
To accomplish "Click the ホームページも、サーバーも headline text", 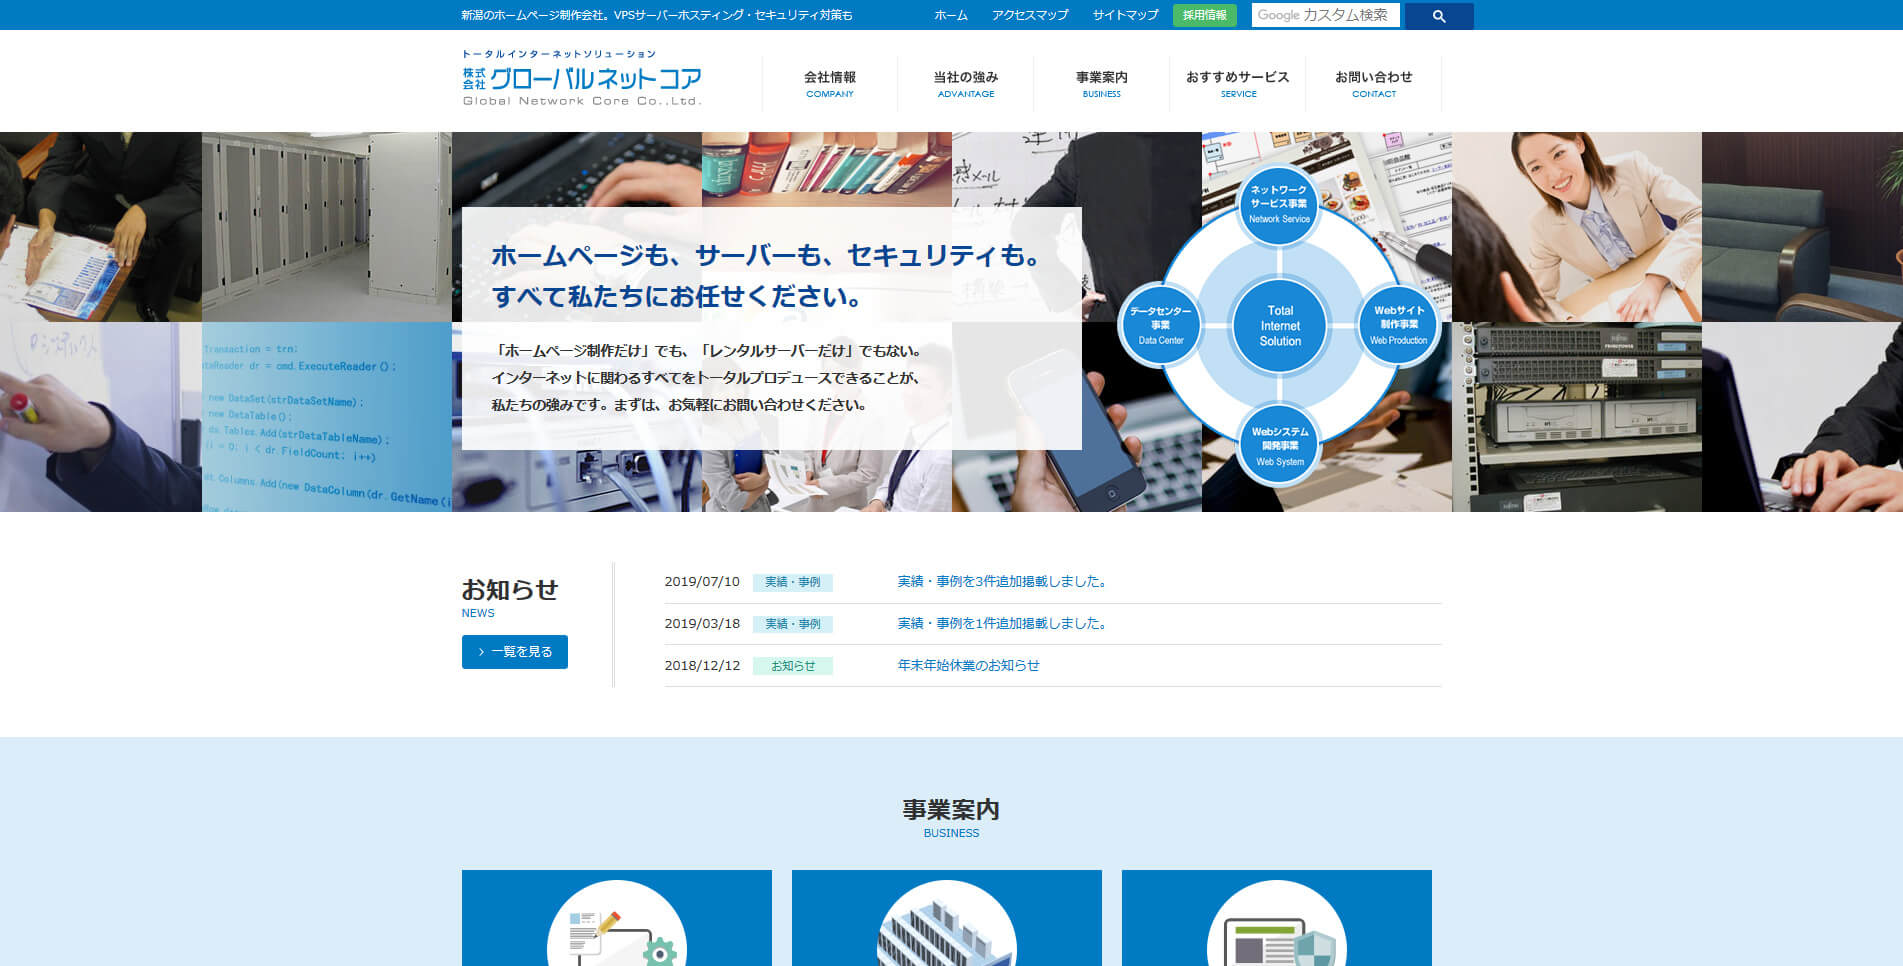I will click(x=768, y=276).
